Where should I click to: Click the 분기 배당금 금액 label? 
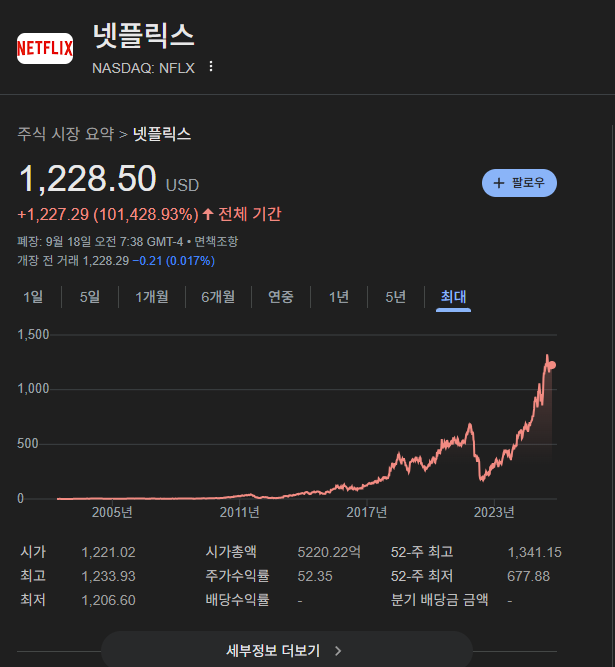[x=439, y=600]
